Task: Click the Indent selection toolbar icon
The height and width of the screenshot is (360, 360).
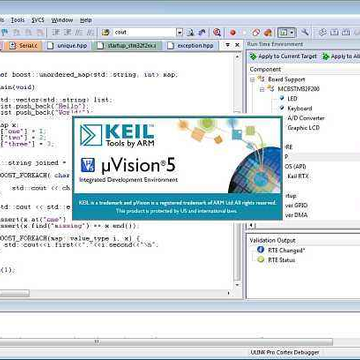Action: point(56,32)
